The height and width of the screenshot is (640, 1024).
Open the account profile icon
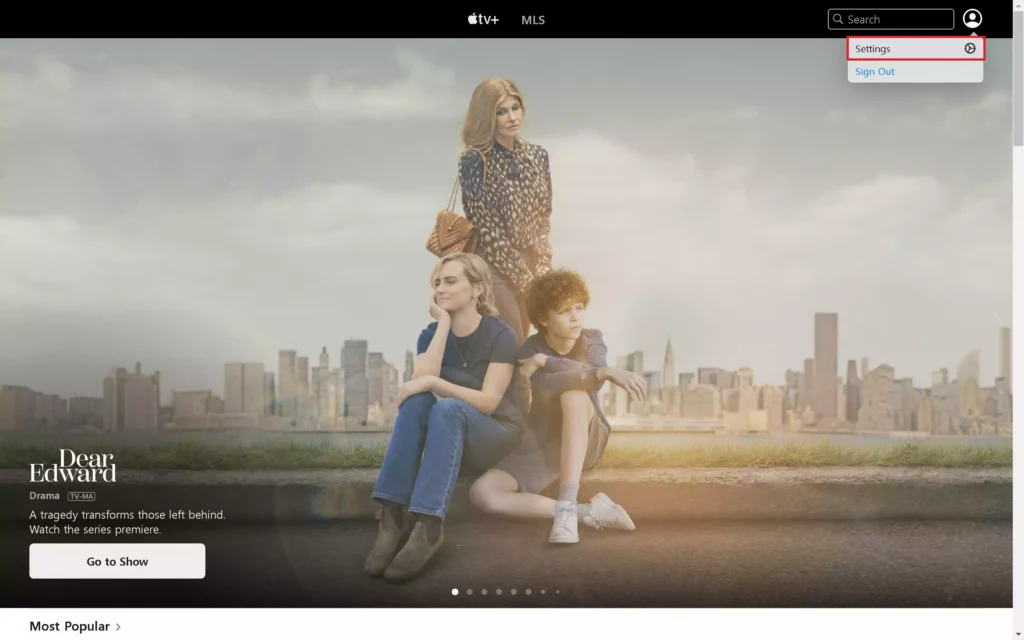click(x=972, y=19)
